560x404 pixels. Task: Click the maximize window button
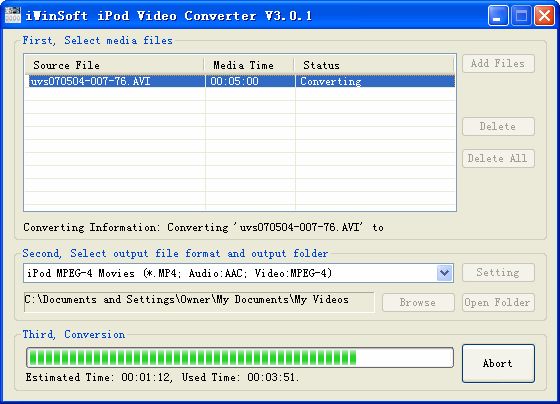click(521, 16)
